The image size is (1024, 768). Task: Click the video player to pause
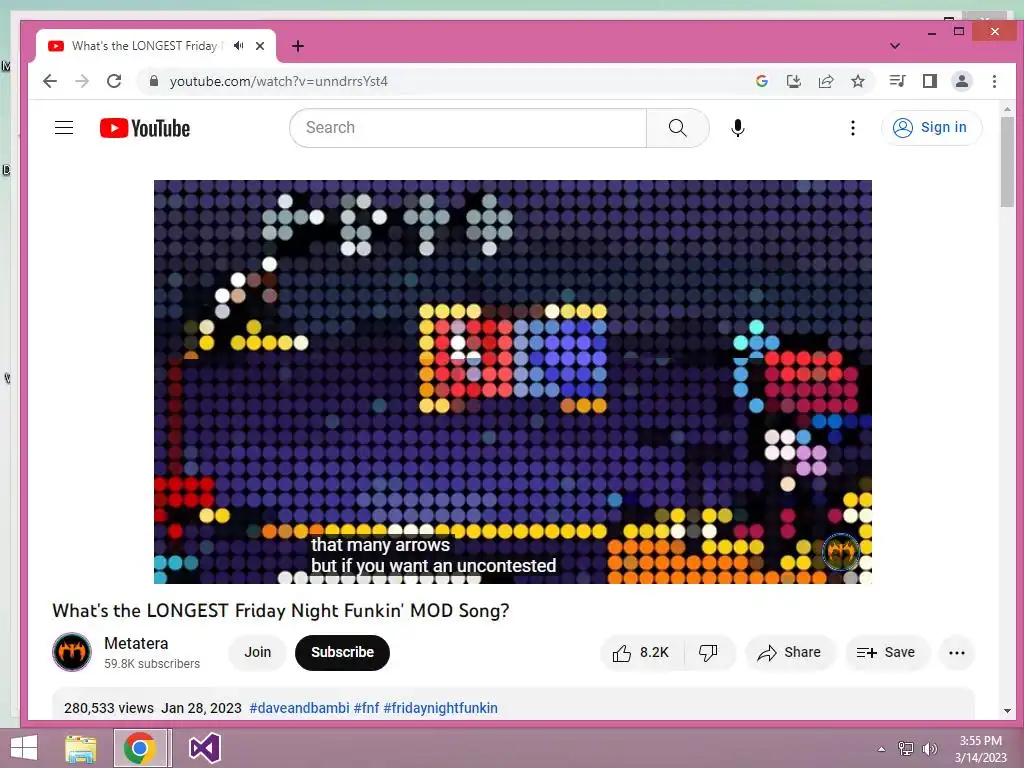pyautogui.click(x=513, y=381)
